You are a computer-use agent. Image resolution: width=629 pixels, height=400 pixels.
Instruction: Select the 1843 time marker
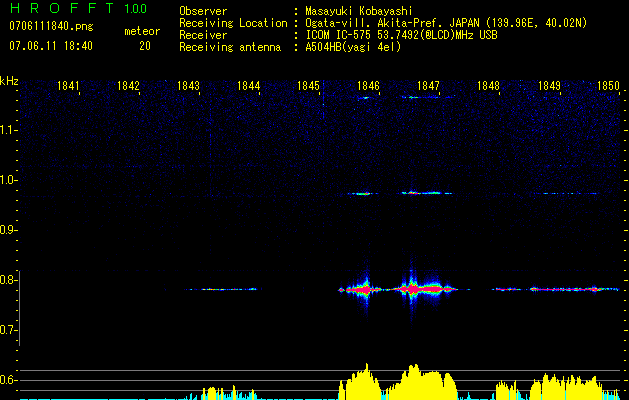tap(188, 87)
